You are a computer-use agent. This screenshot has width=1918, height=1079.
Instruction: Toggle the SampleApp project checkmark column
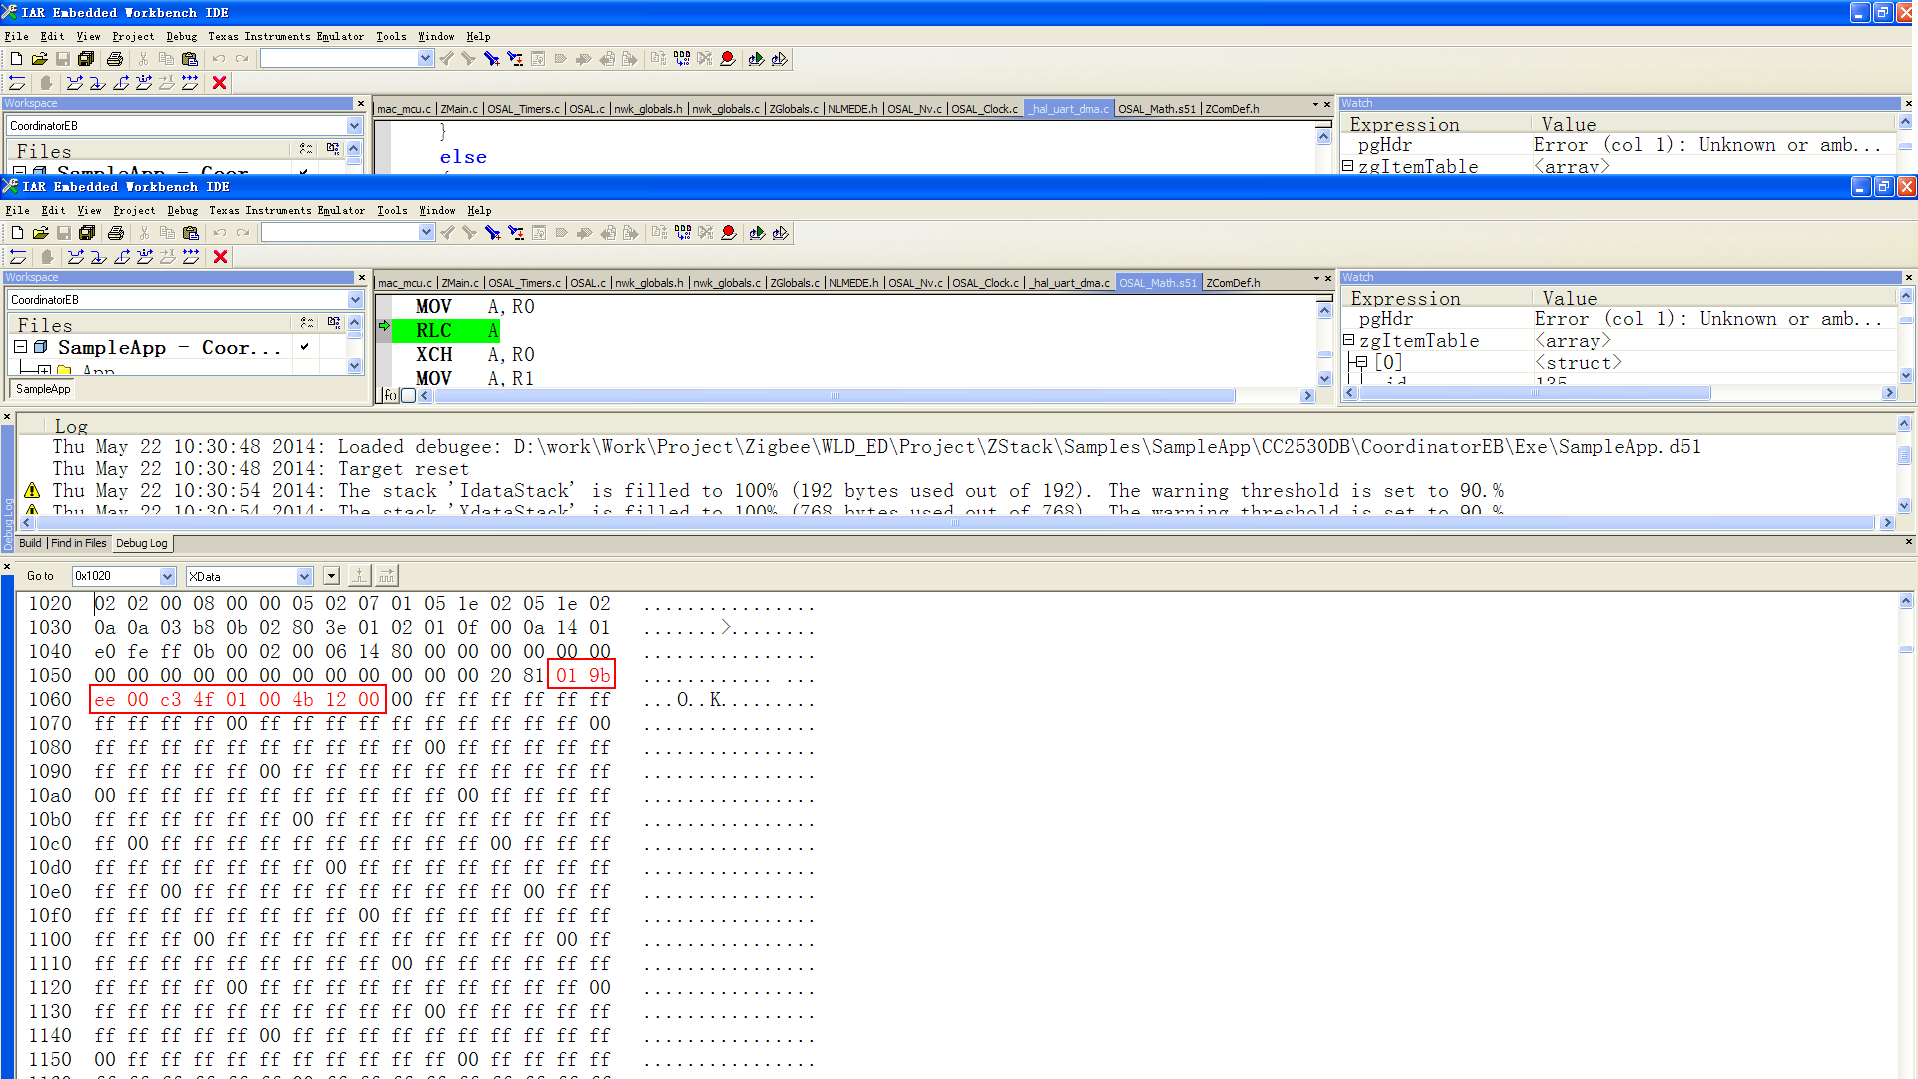305,346
